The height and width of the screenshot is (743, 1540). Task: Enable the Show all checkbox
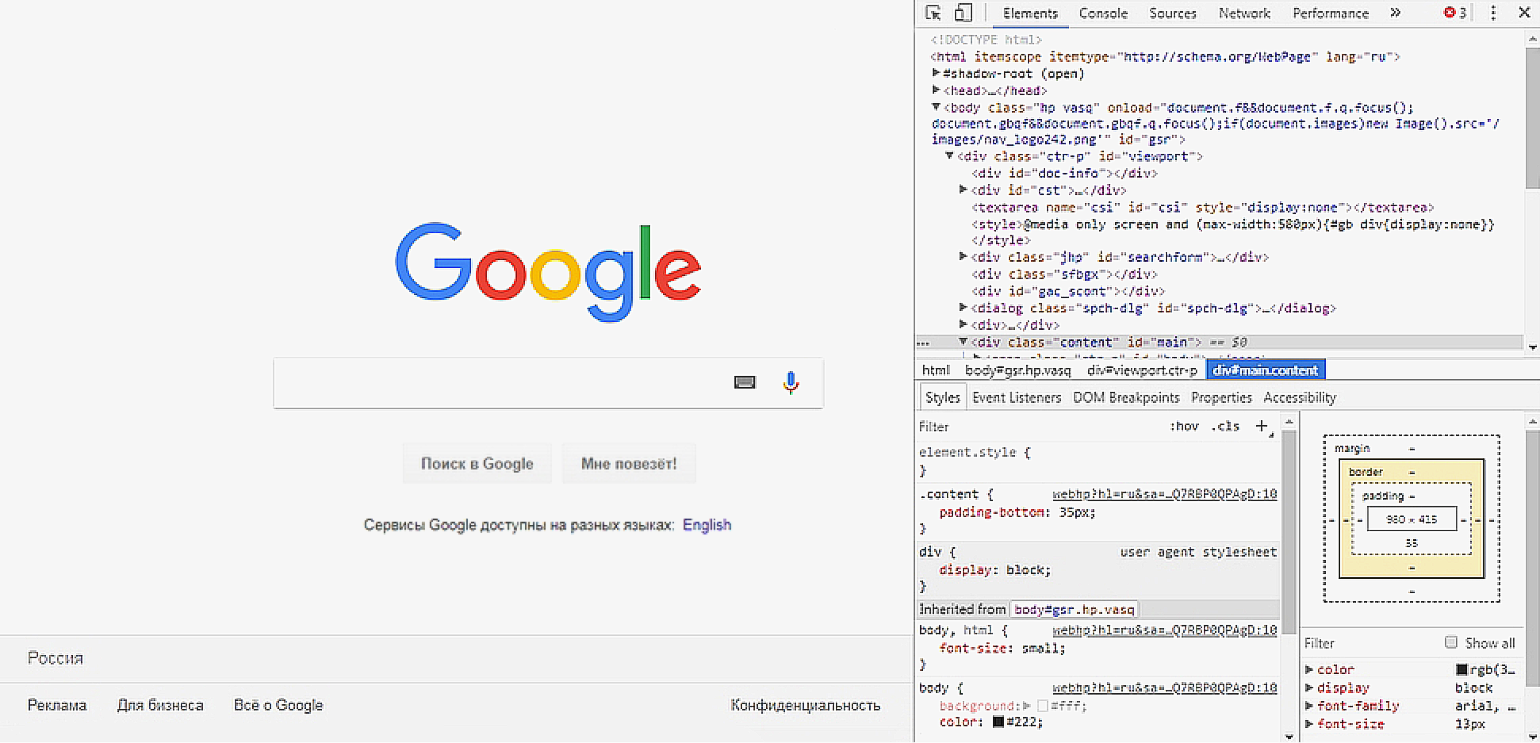[1451, 642]
